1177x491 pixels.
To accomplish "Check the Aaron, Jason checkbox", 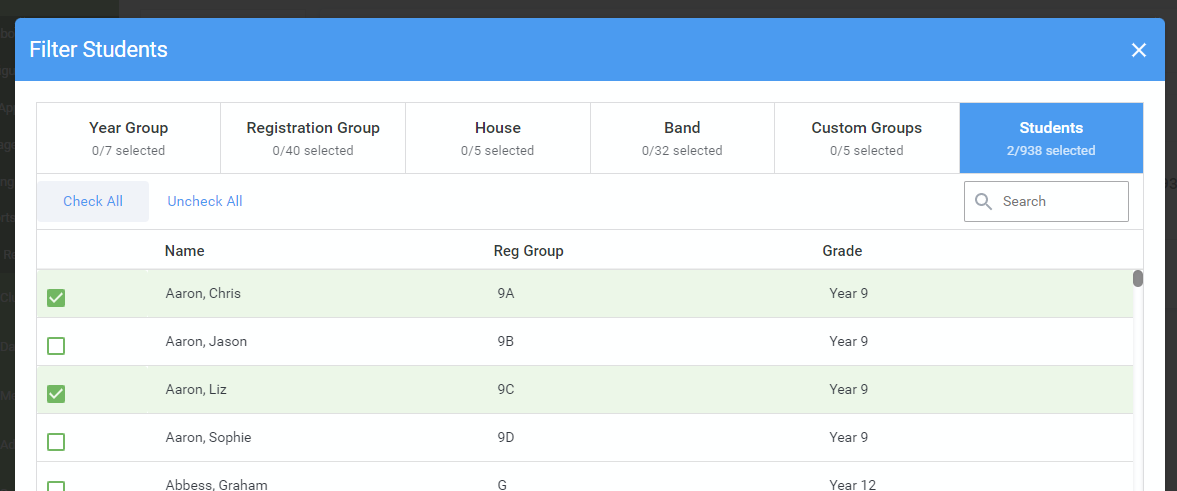I will [56, 346].
